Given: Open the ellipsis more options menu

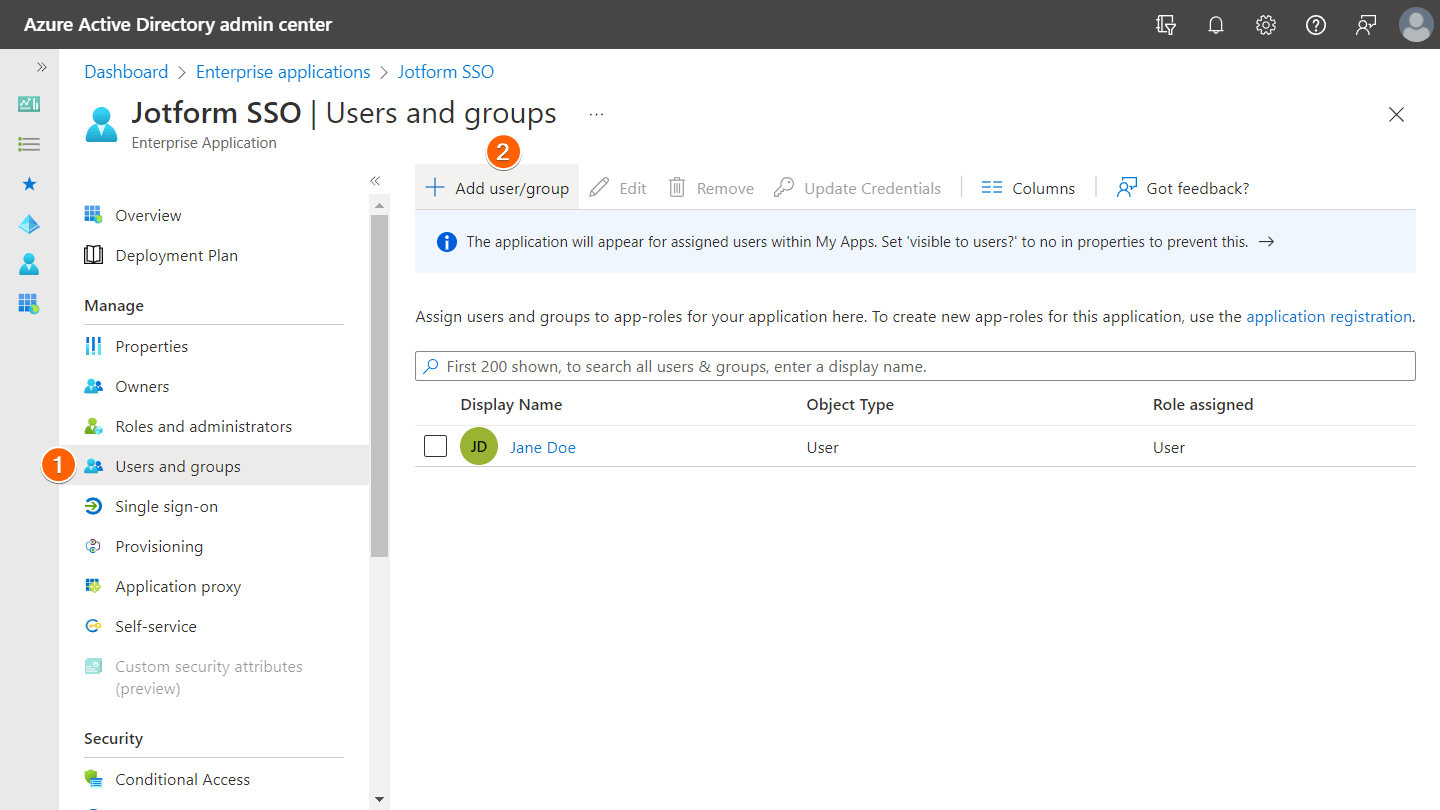Looking at the screenshot, I should tap(596, 115).
